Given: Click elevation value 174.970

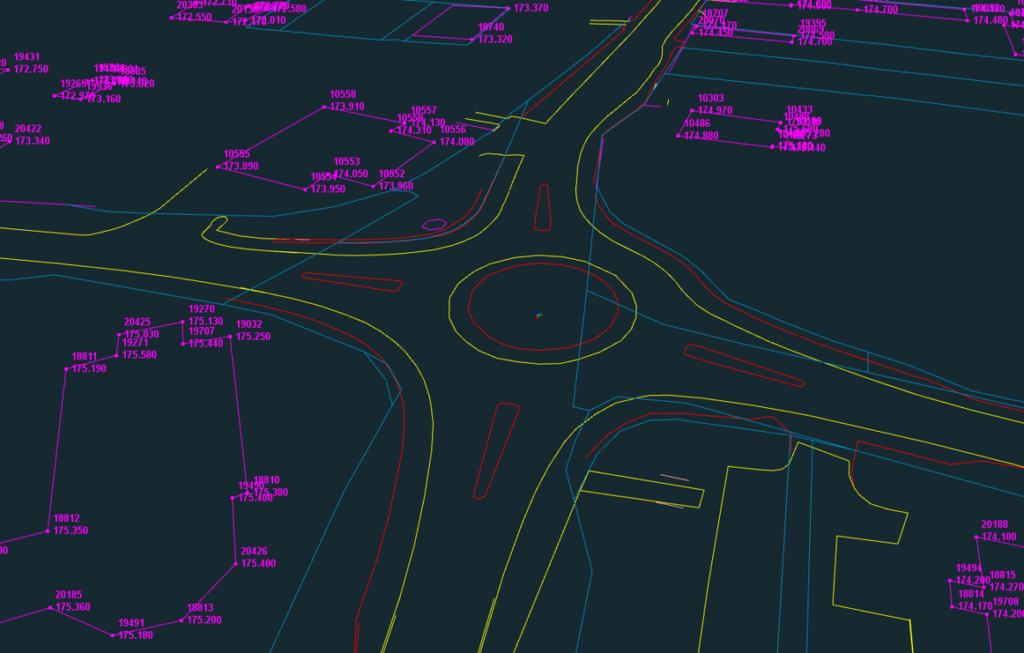Looking at the screenshot, I should click(716, 111).
